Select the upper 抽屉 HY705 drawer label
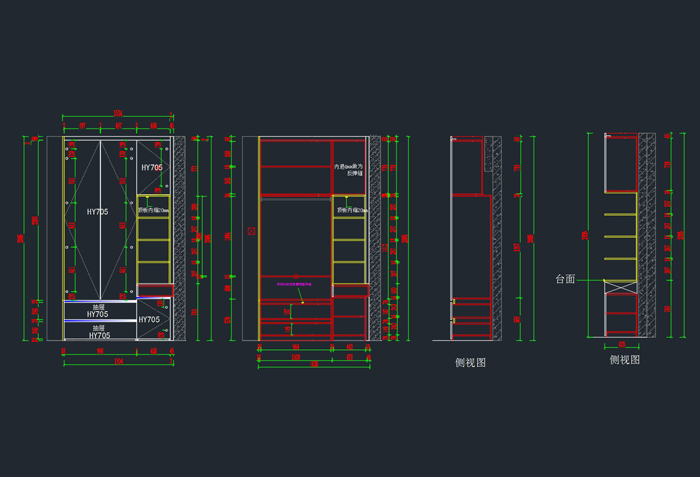 tap(99, 311)
